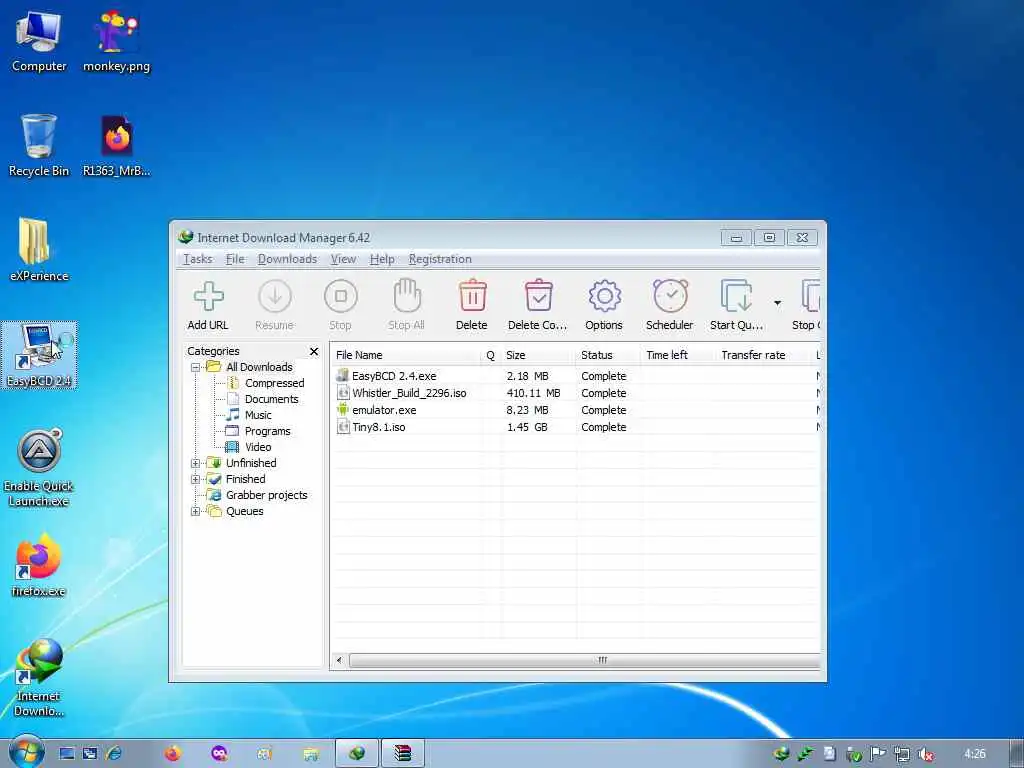Click the Stop toolbar icon
The height and width of the screenshot is (768, 1024).
point(340,297)
